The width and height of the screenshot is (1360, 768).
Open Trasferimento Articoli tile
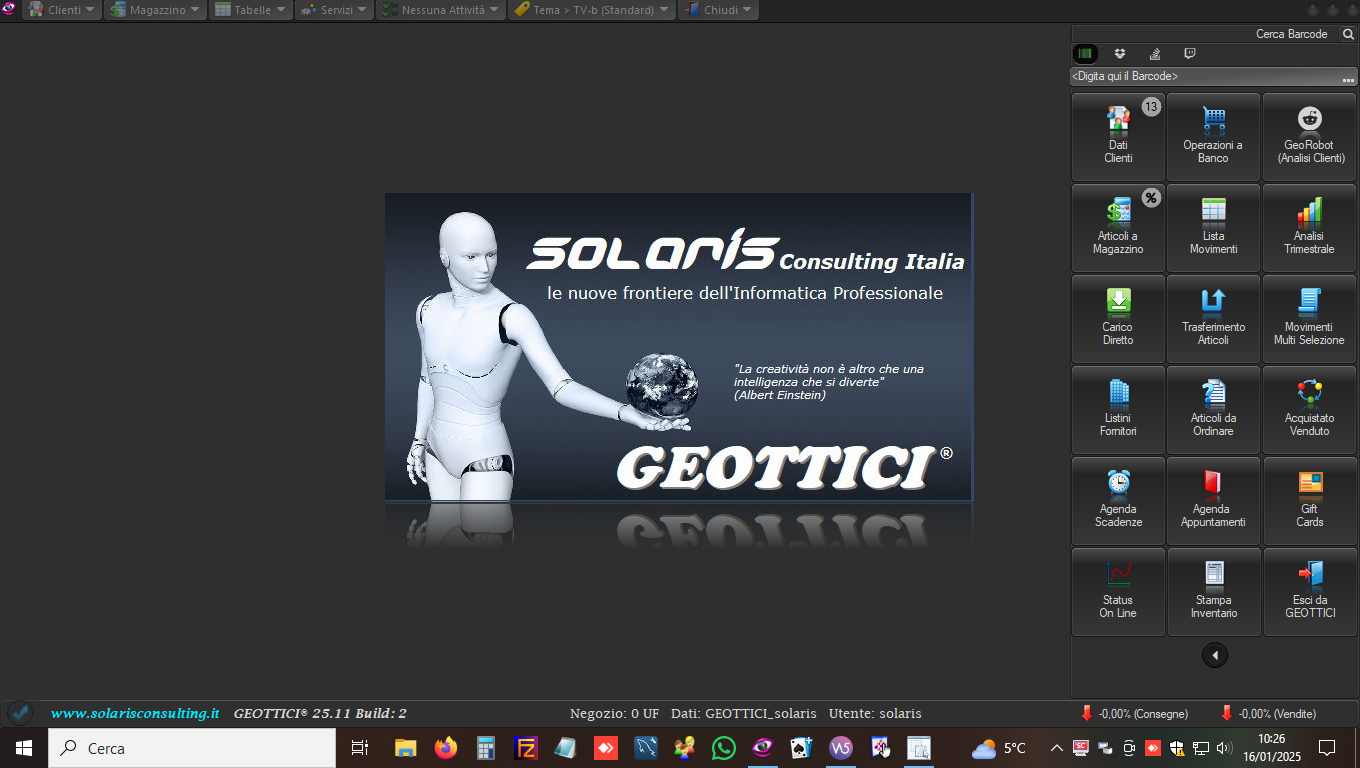click(1213, 319)
